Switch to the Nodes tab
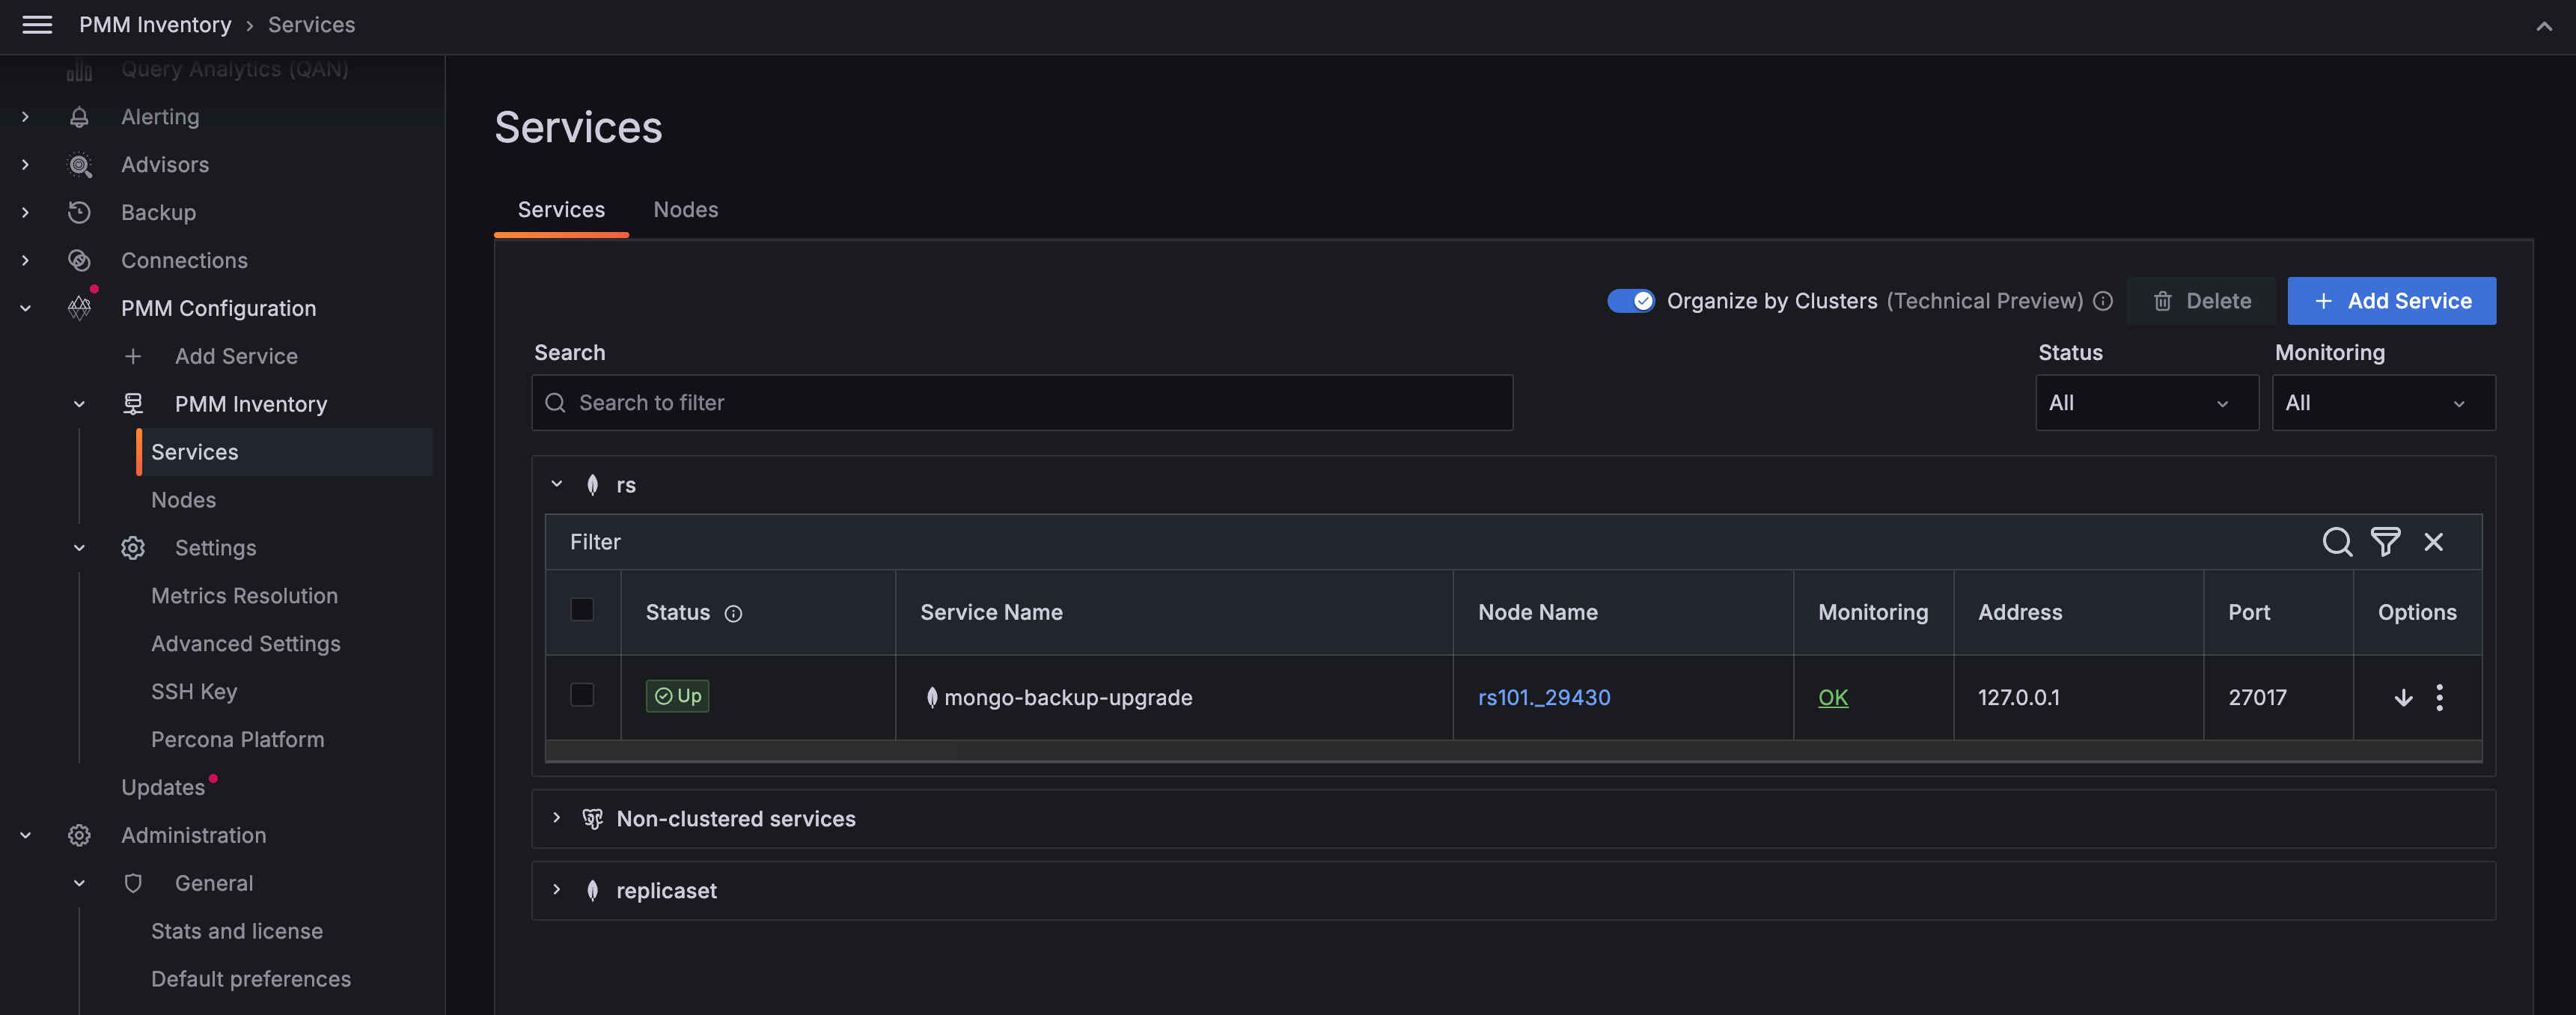 [x=685, y=210]
